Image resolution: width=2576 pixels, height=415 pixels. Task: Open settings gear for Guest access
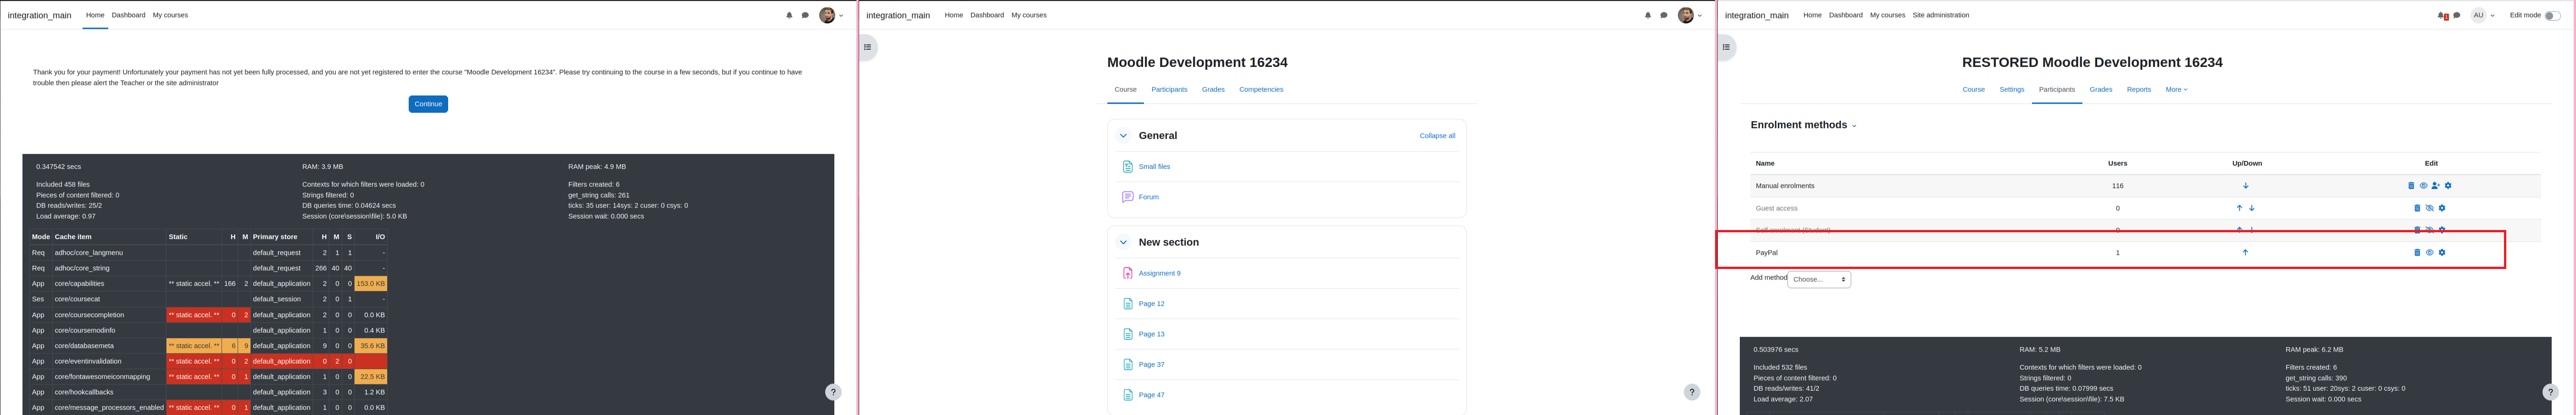[x=2442, y=208]
